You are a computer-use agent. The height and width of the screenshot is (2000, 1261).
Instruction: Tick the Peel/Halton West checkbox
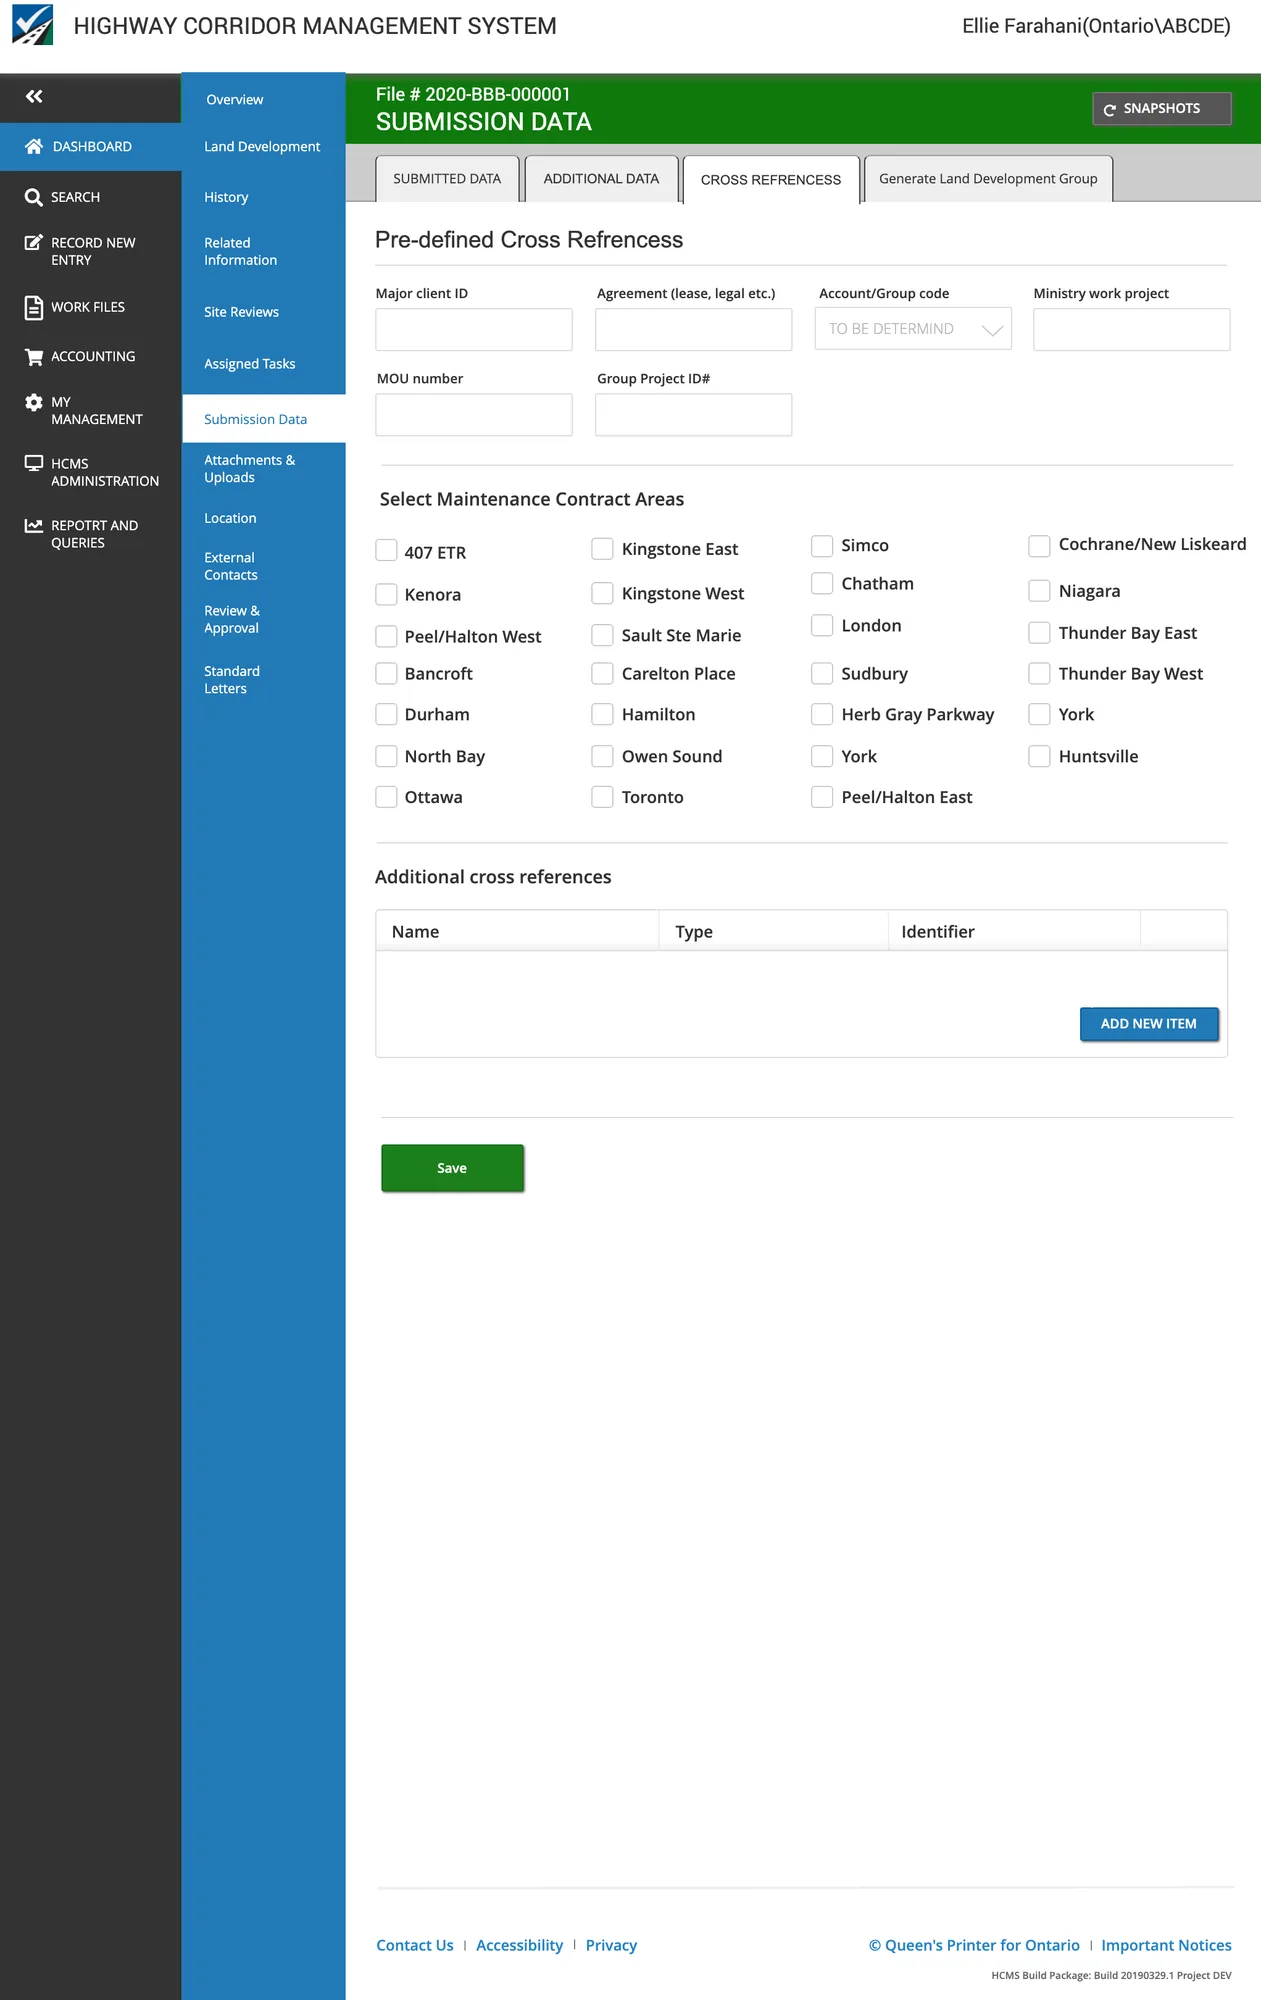[x=386, y=636]
